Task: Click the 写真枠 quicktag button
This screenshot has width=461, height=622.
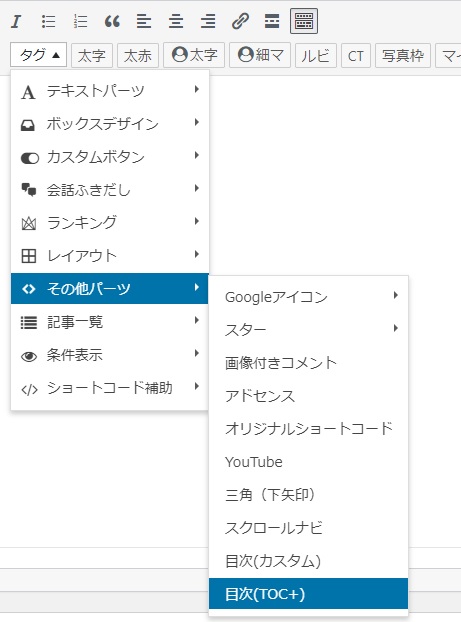Action: click(x=403, y=55)
